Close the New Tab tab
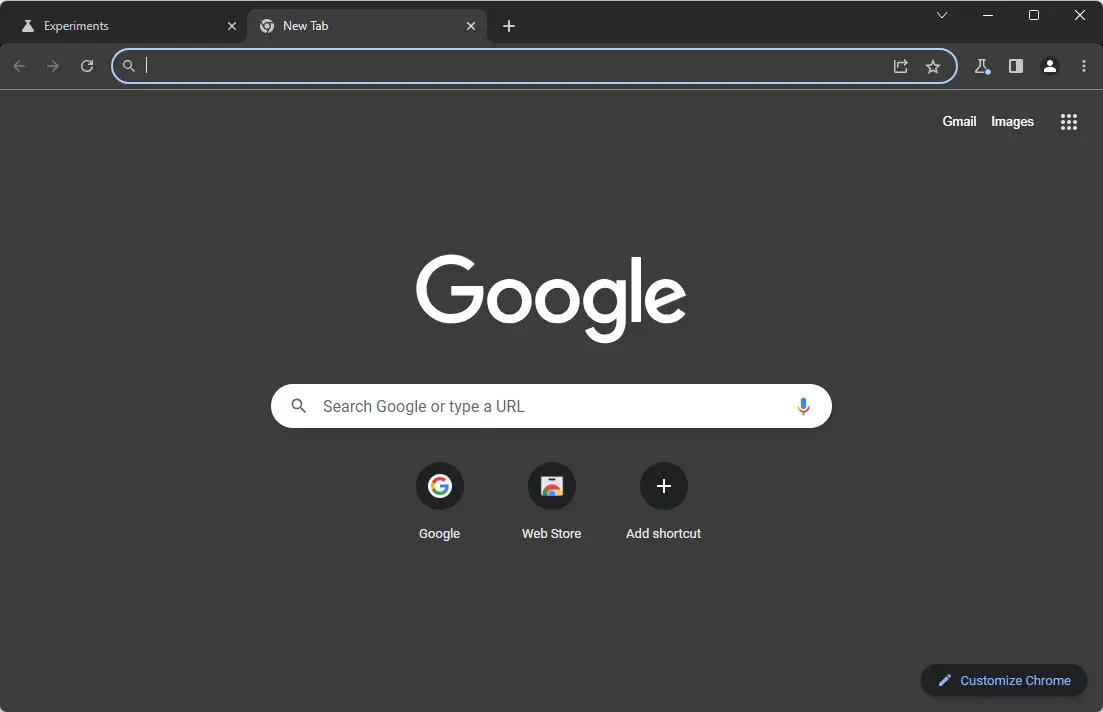 click(x=471, y=26)
